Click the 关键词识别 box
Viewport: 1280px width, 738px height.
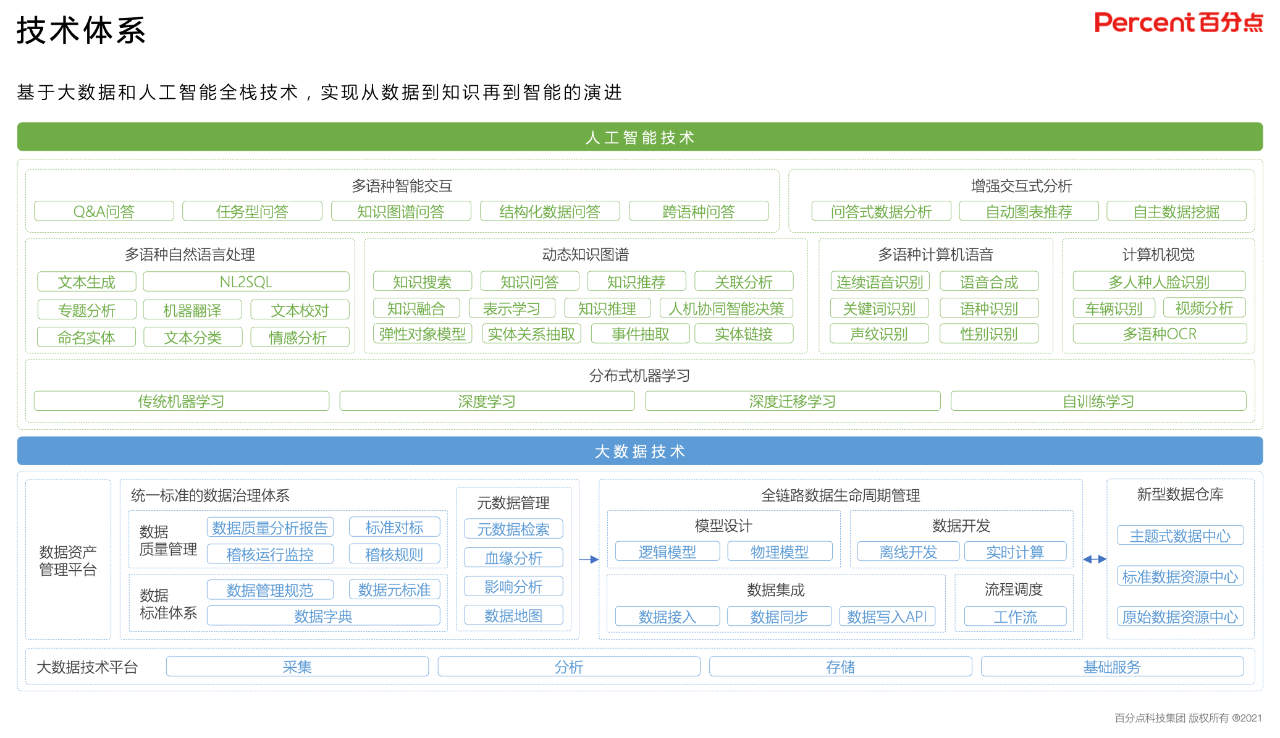[x=880, y=308]
